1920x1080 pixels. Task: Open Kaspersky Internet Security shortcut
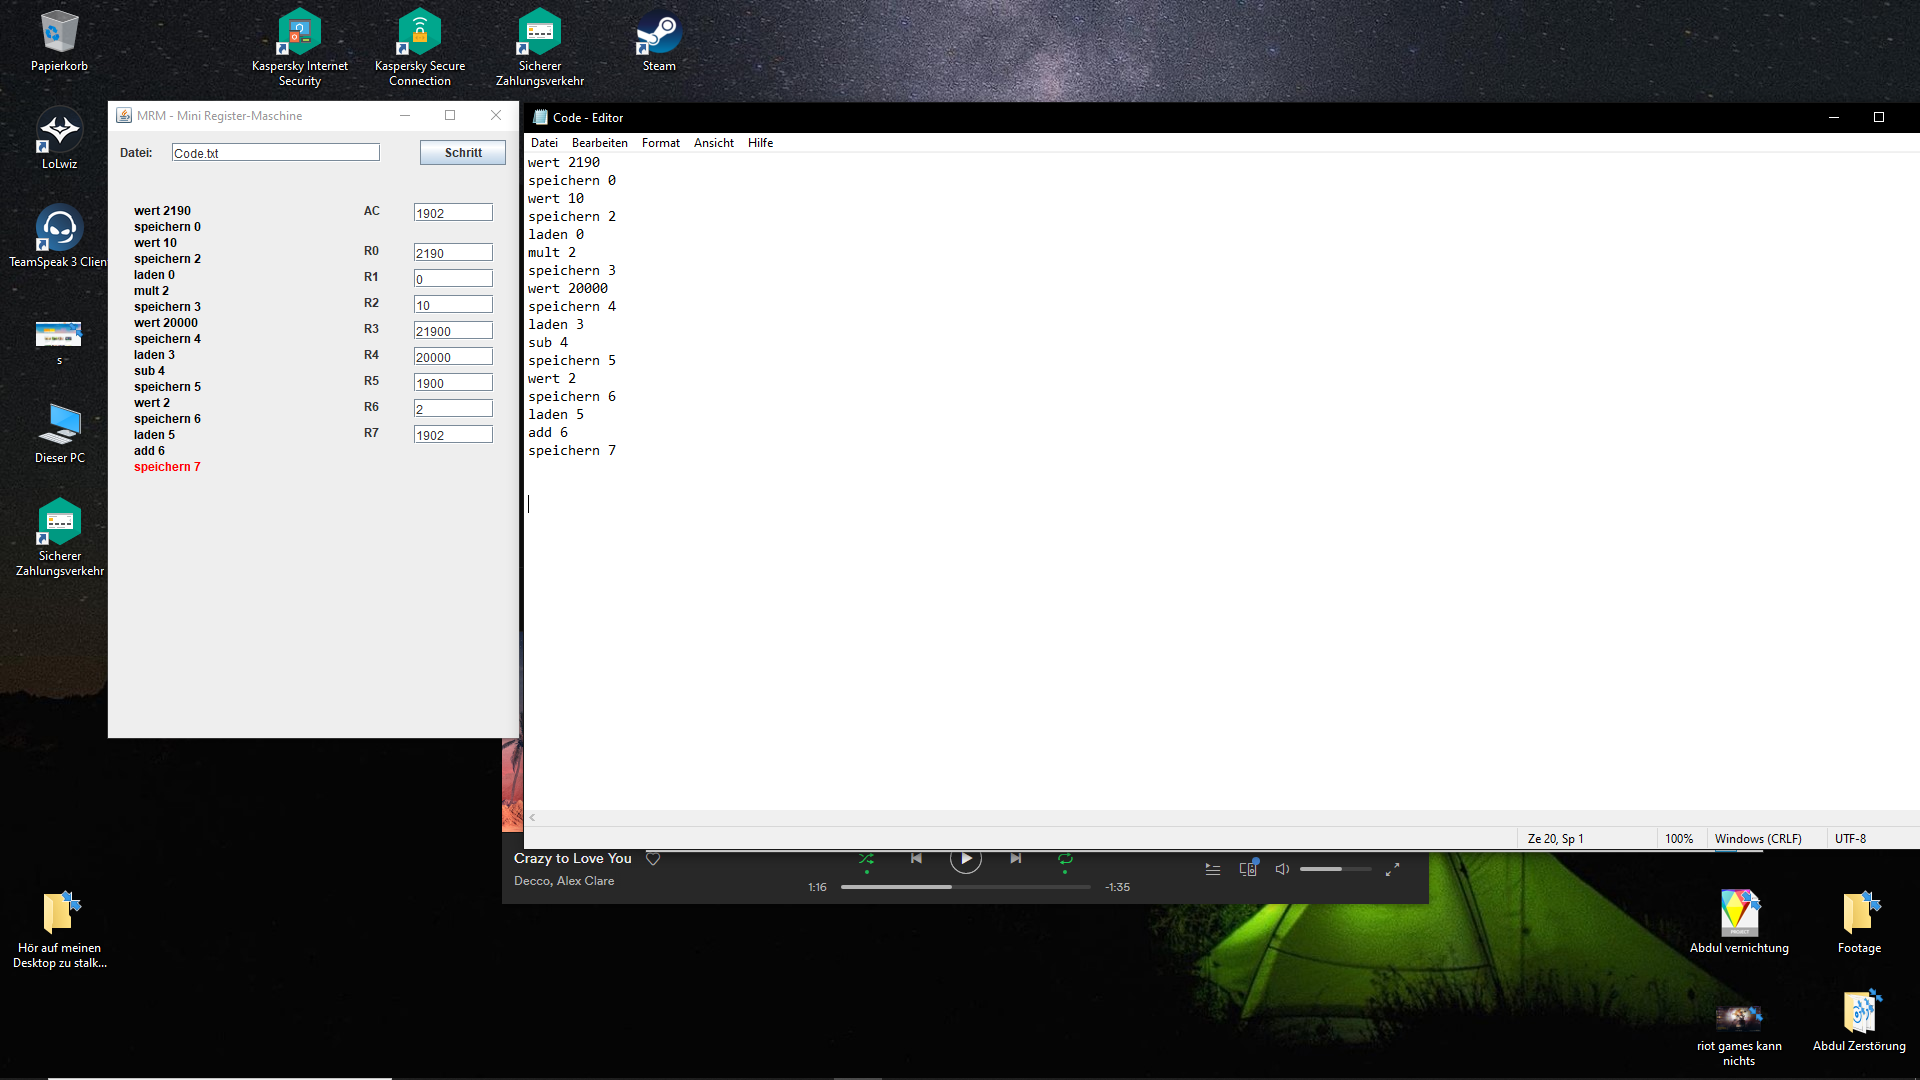300,48
